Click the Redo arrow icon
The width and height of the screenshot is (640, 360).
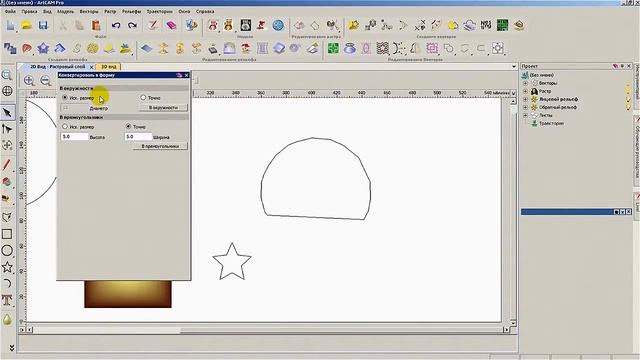pos(132,25)
